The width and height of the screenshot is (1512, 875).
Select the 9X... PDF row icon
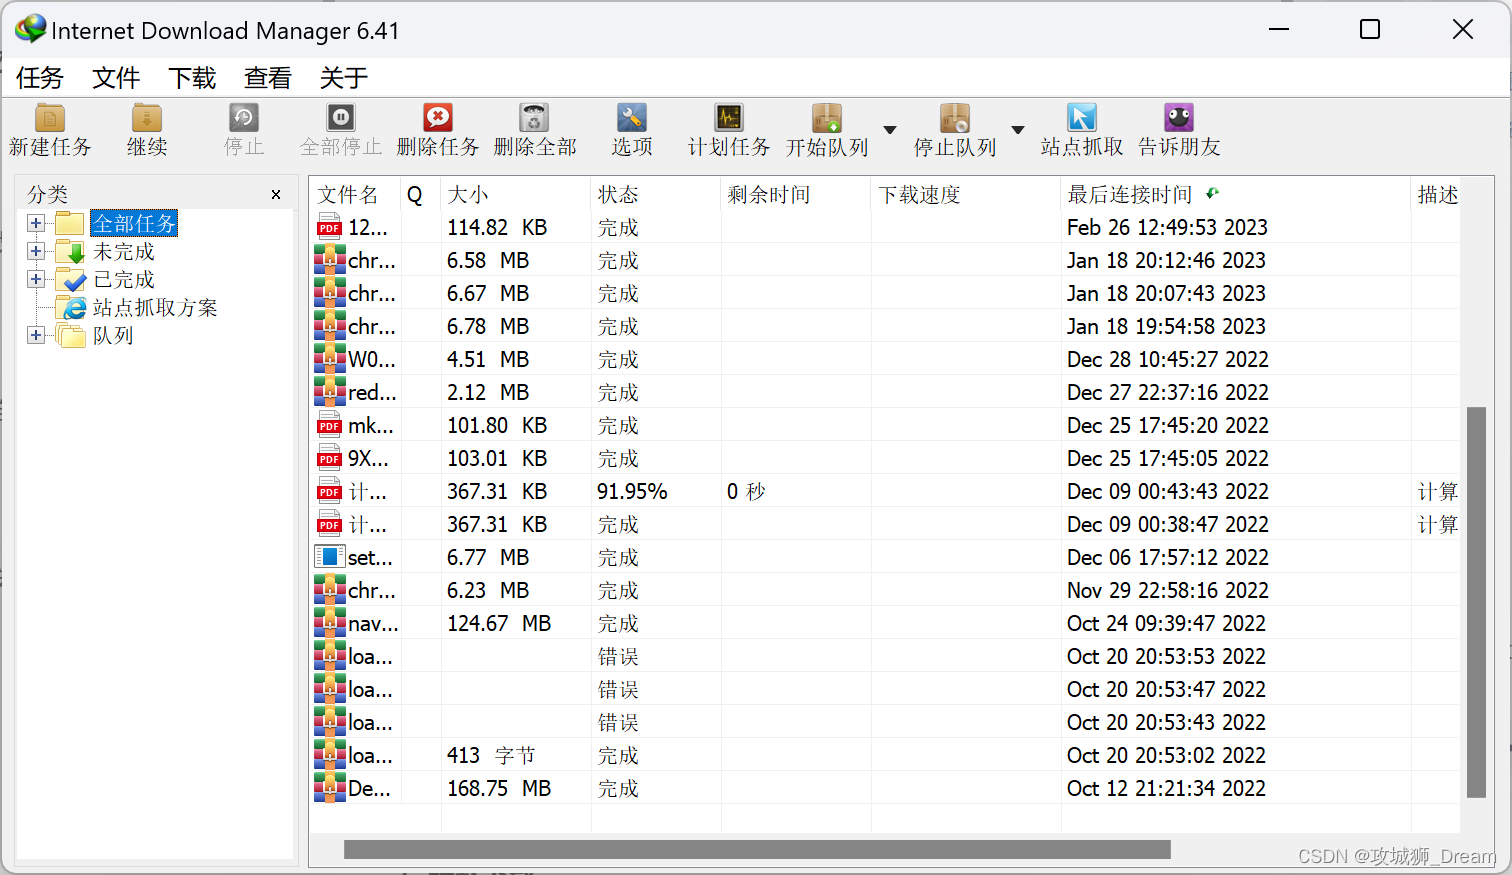[330, 458]
